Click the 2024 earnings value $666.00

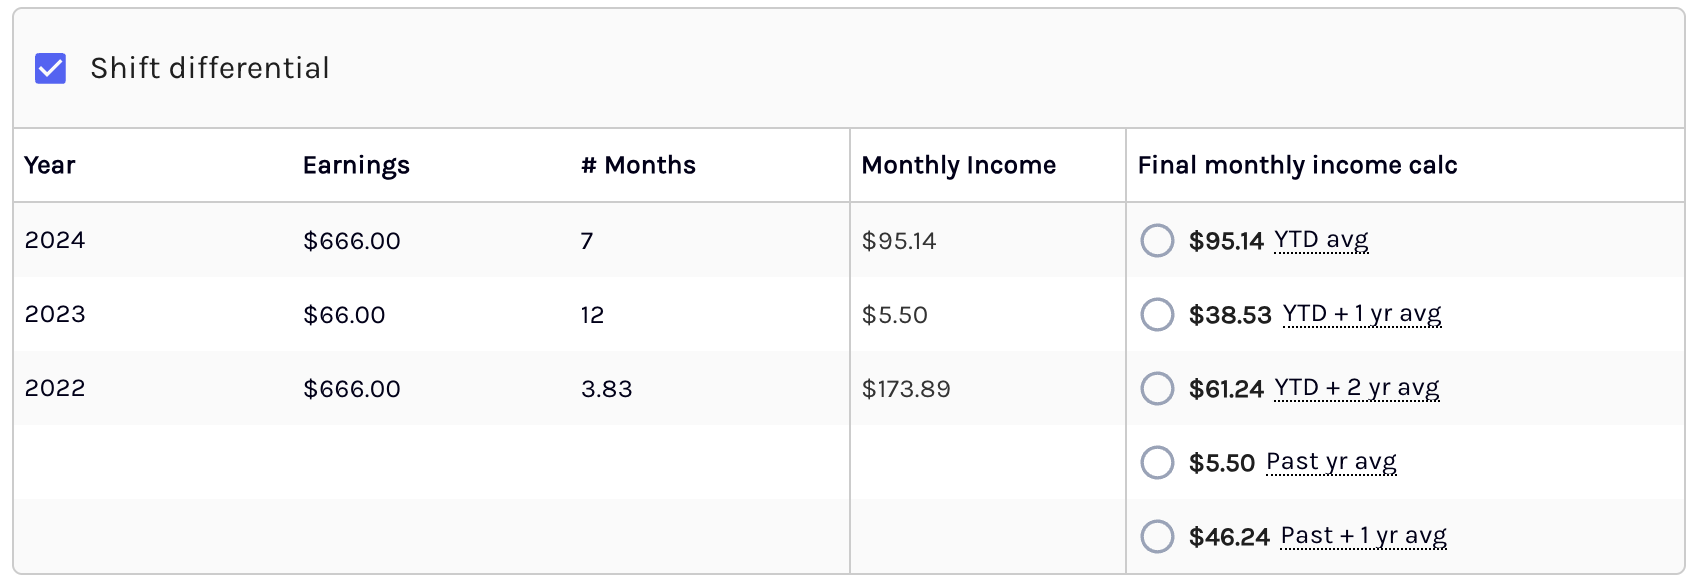click(352, 241)
